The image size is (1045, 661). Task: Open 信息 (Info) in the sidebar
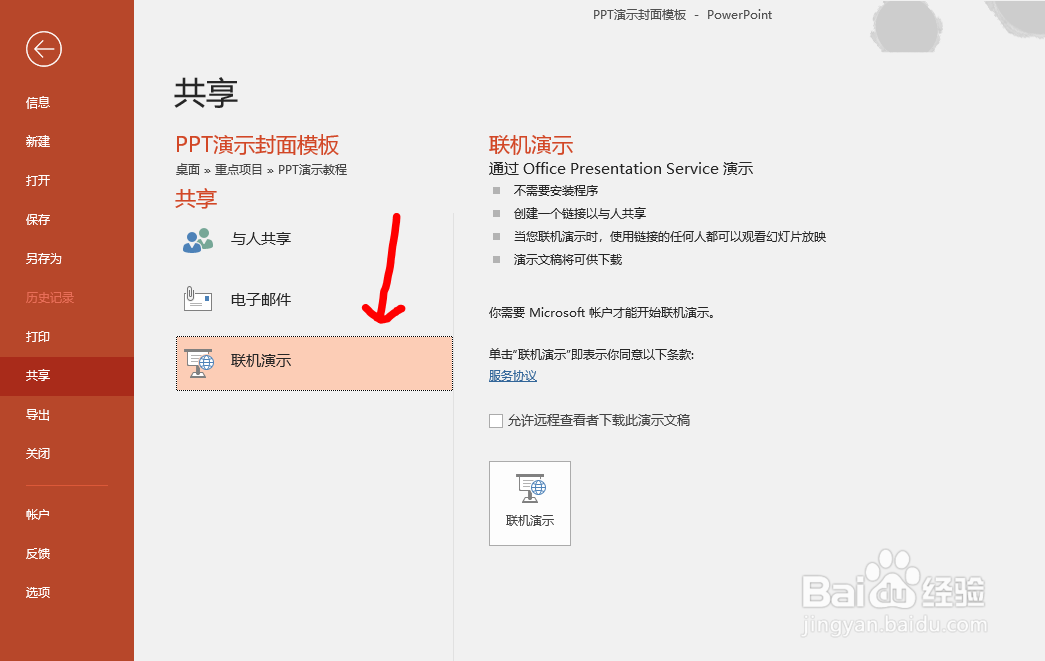37,102
